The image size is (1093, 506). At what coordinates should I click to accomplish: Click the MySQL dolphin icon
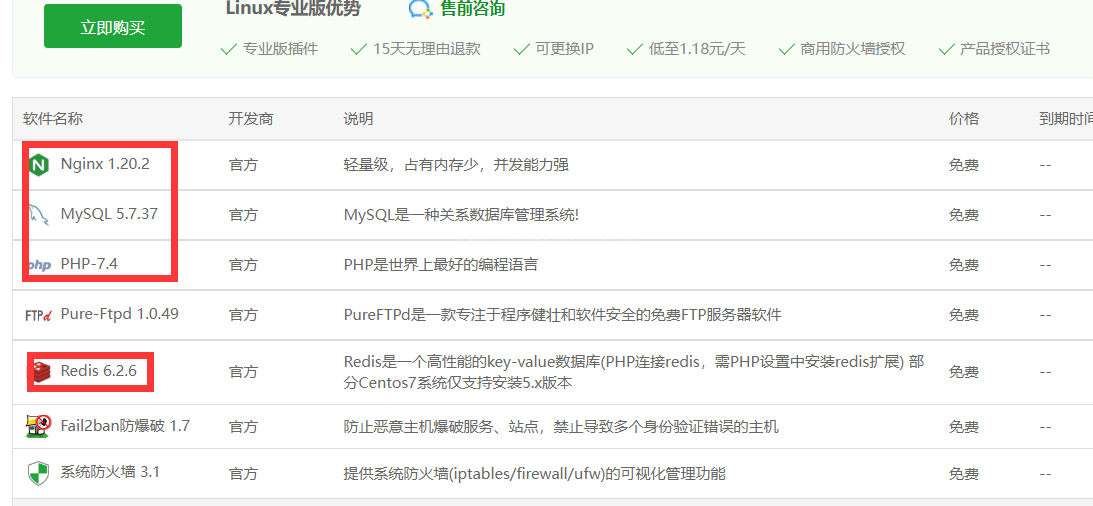click(39, 215)
